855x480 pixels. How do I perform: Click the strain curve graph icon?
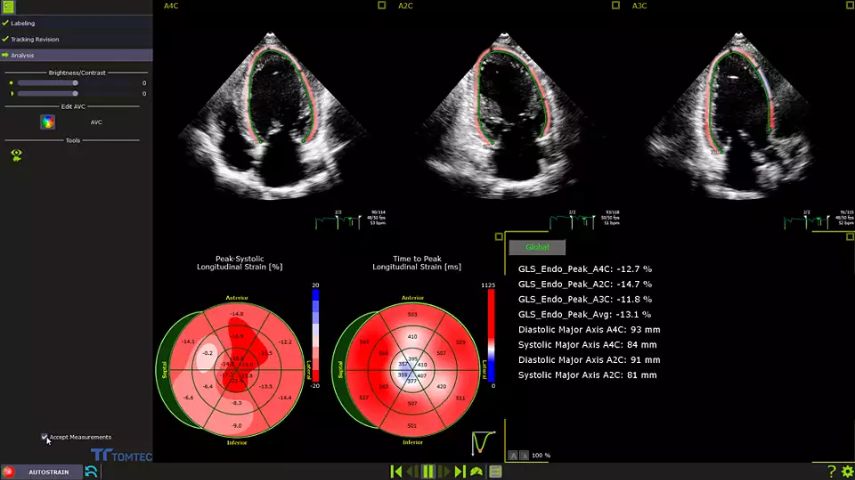point(483,441)
